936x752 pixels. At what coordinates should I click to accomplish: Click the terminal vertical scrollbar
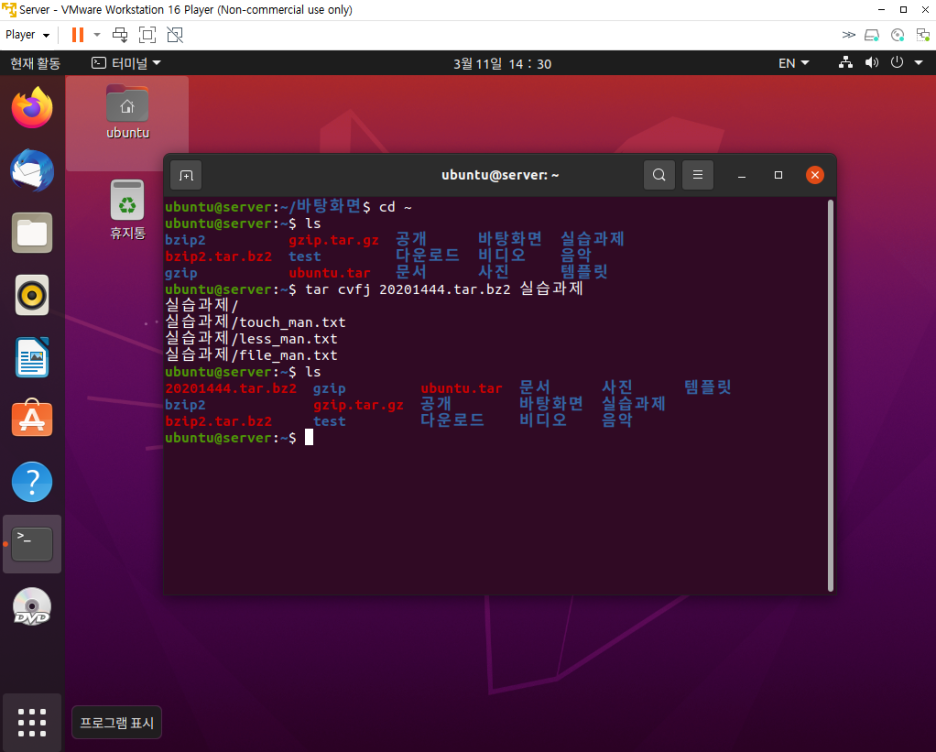click(830, 396)
